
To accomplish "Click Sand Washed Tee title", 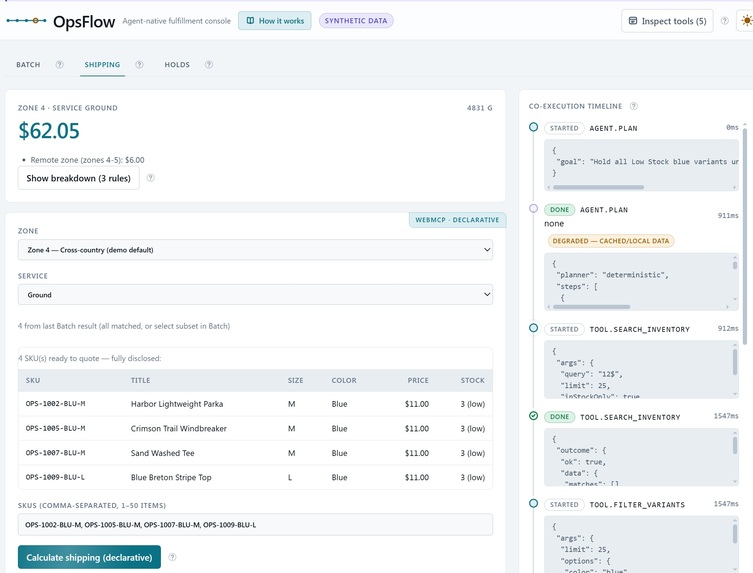I will pyautogui.click(x=162, y=453).
